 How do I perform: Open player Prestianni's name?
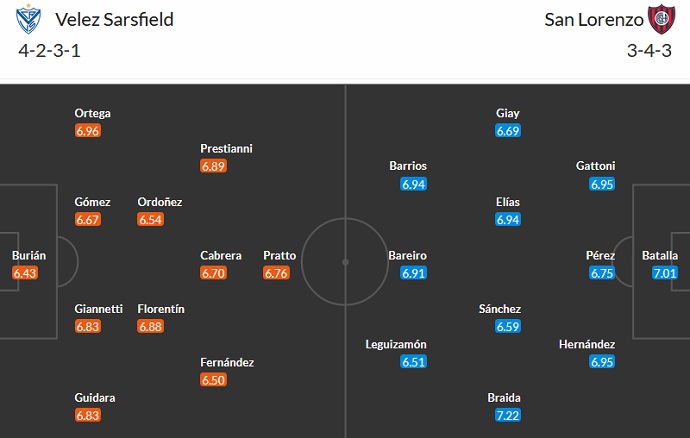click(x=226, y=148)
